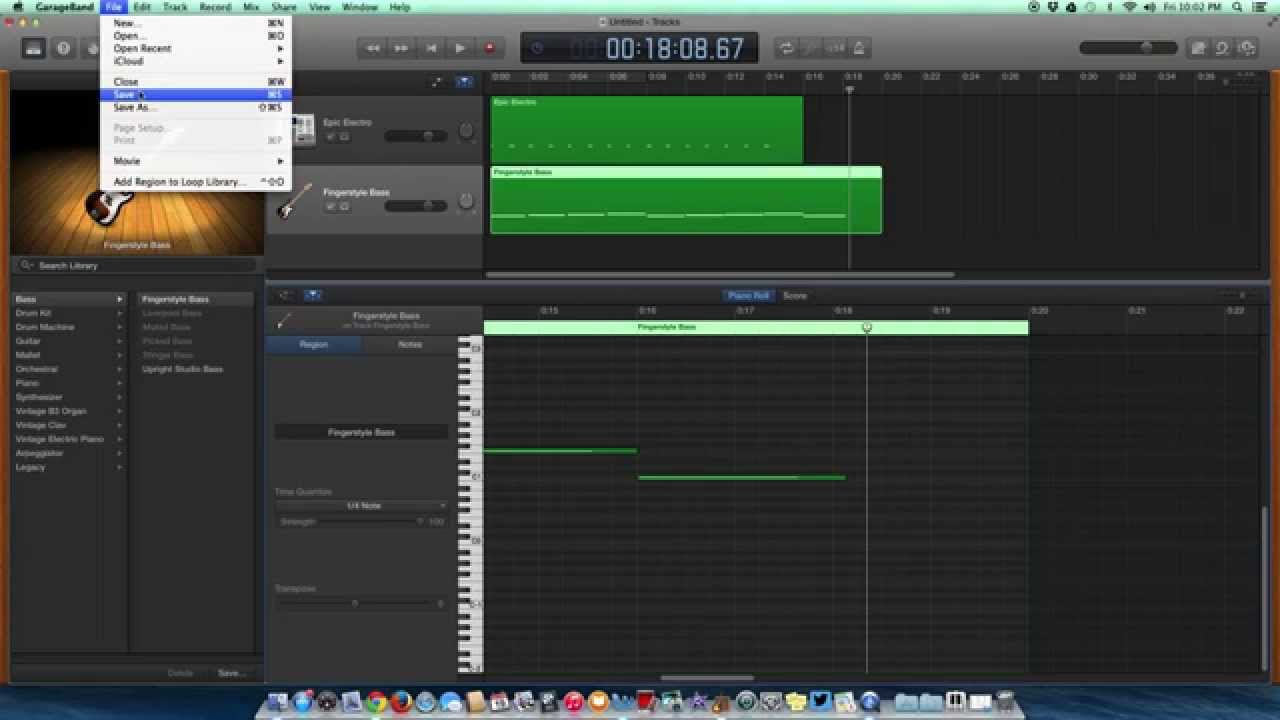
Task: Solo the Epic Electro track
Action: coord(344,136)
